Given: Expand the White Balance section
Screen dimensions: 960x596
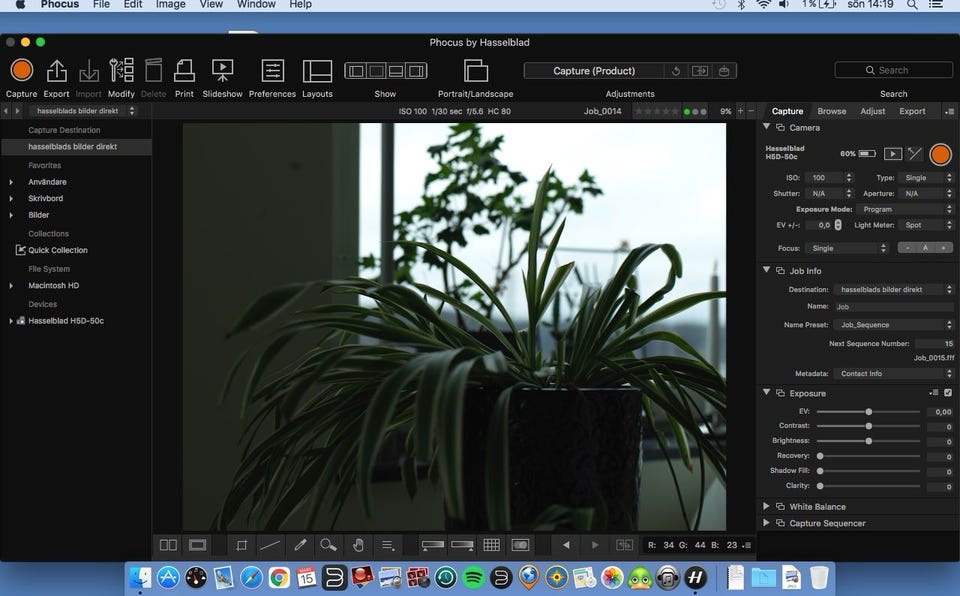Looking at the screenshot, I should 767,507.
